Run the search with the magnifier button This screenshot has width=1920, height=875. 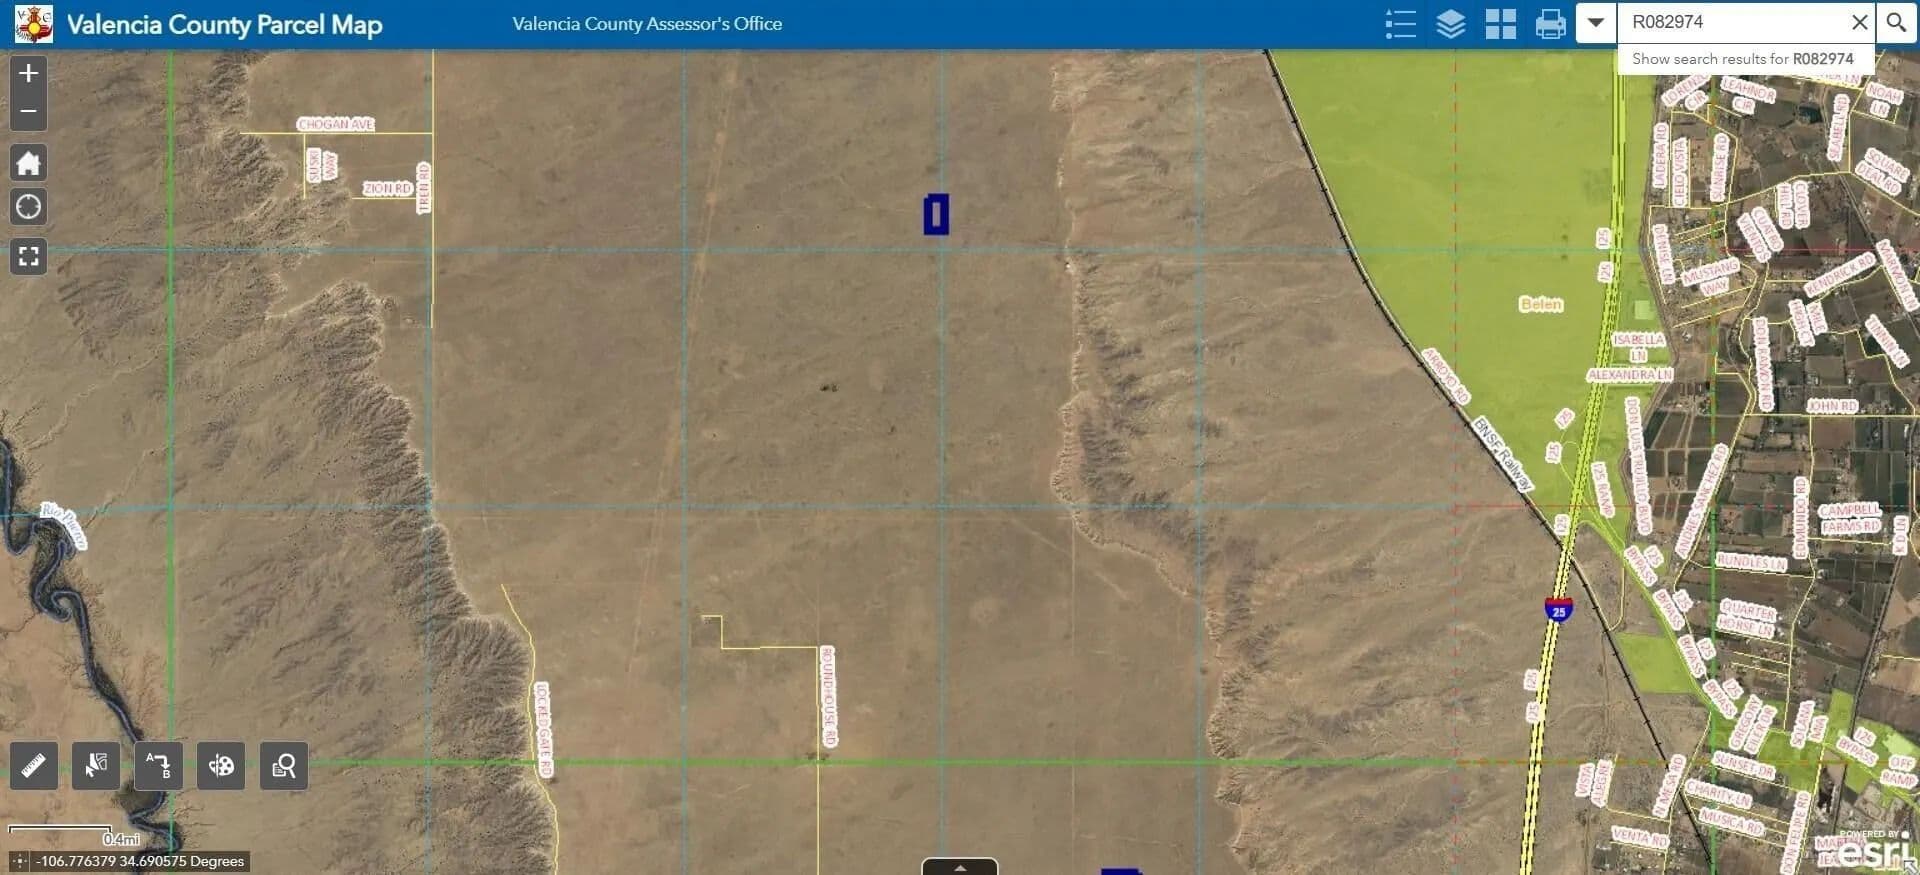coord(1896,22)
